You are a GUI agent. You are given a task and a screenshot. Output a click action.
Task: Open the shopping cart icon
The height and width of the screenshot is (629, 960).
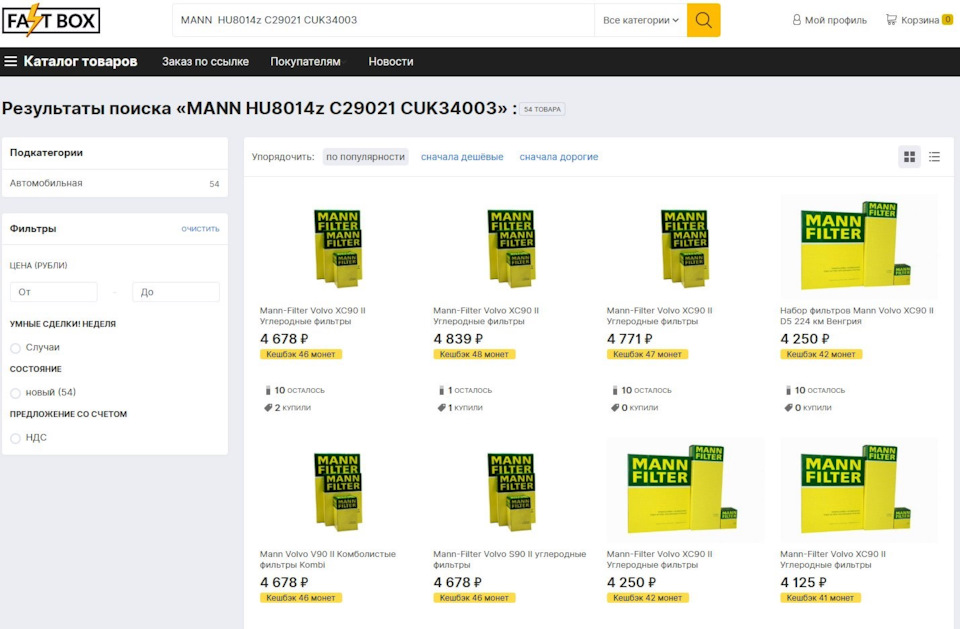click(x=891, y=20)
